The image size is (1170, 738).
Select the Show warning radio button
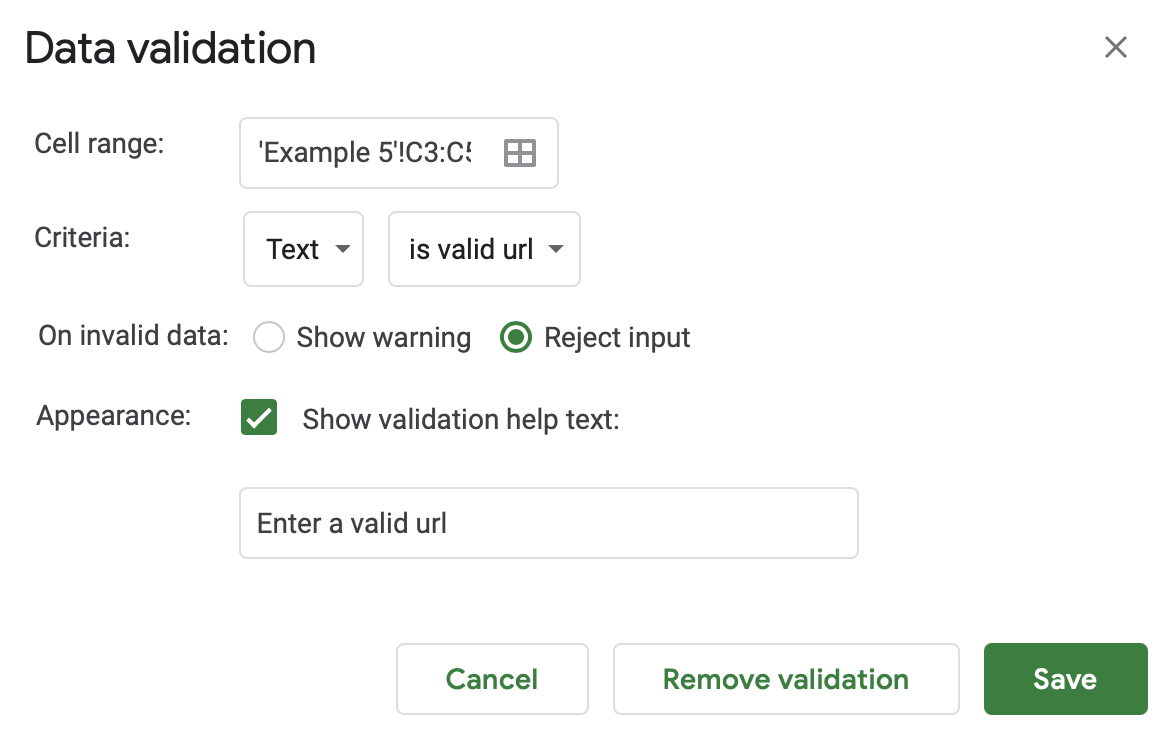click(x=269, y=338)
